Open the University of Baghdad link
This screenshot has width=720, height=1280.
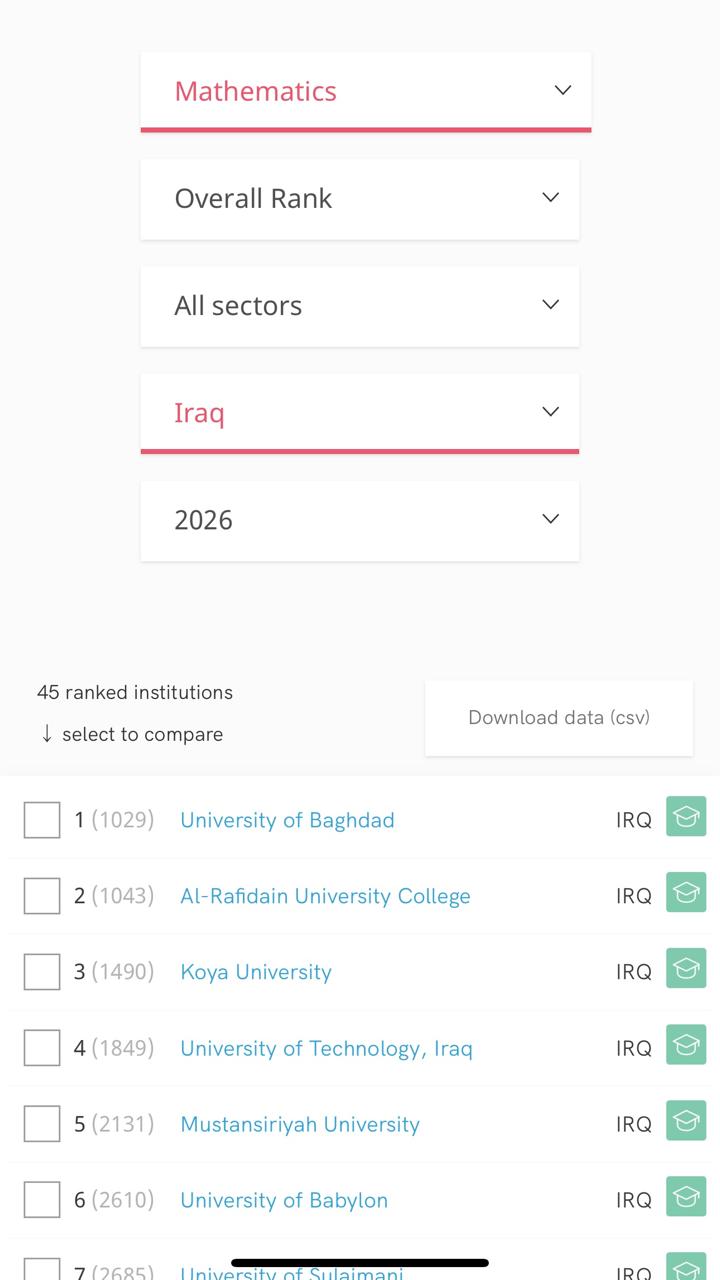tap(287, 820)
